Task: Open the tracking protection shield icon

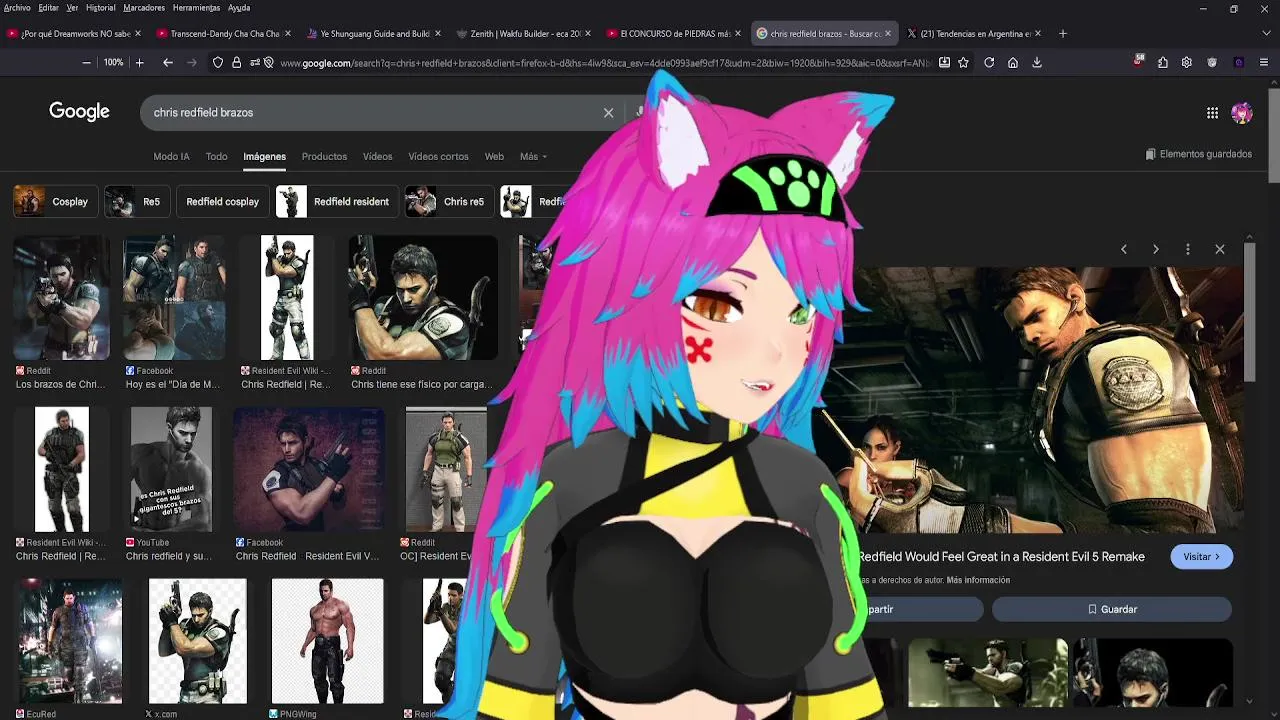Action: point(218,62)
